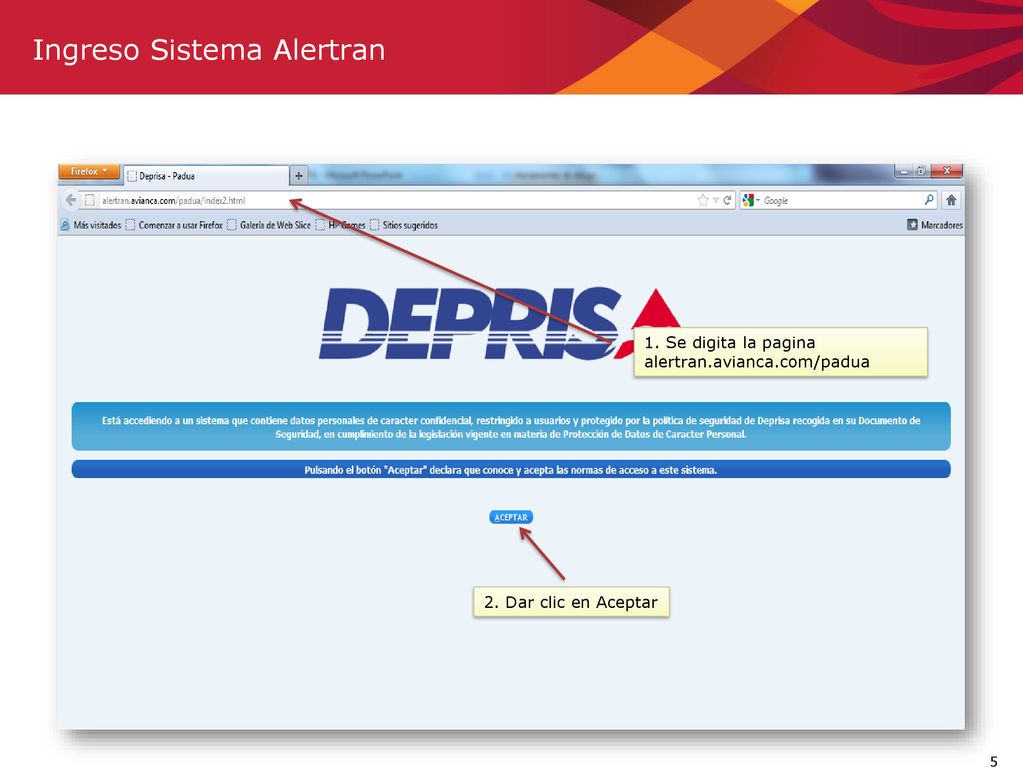Click the ACEPTAR button
The image size is (1023, 783).
tap(511, 517)
